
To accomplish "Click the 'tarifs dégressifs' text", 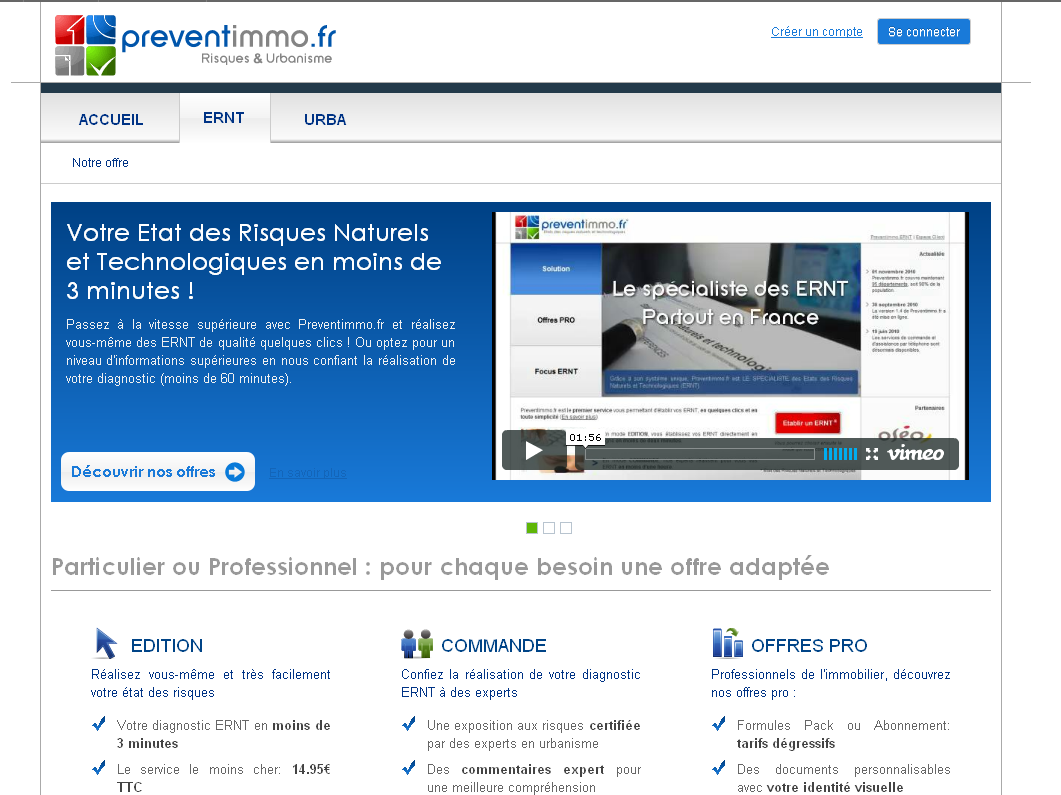I will [786, 744].
